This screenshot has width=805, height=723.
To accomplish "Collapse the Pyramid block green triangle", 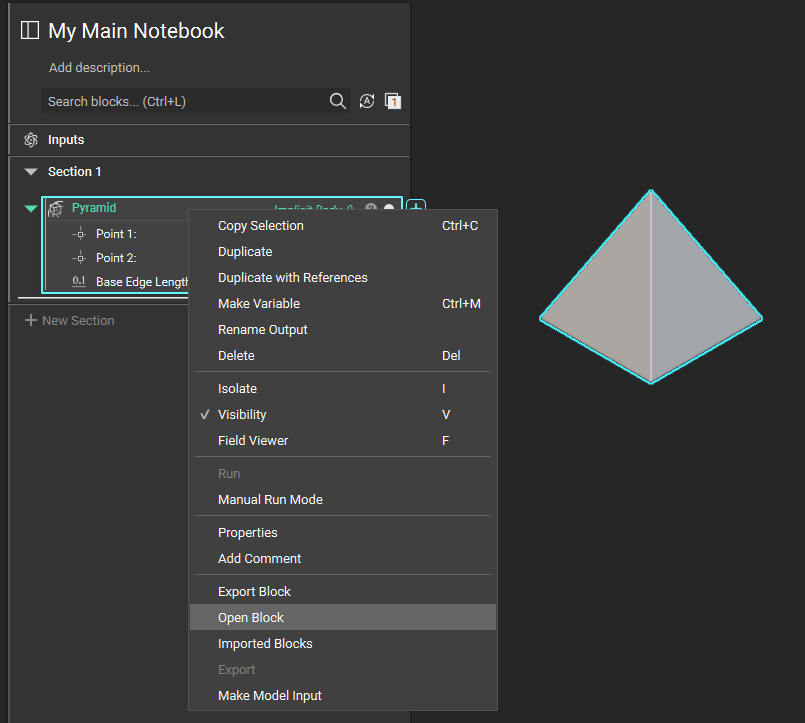I will coord(31,208).
